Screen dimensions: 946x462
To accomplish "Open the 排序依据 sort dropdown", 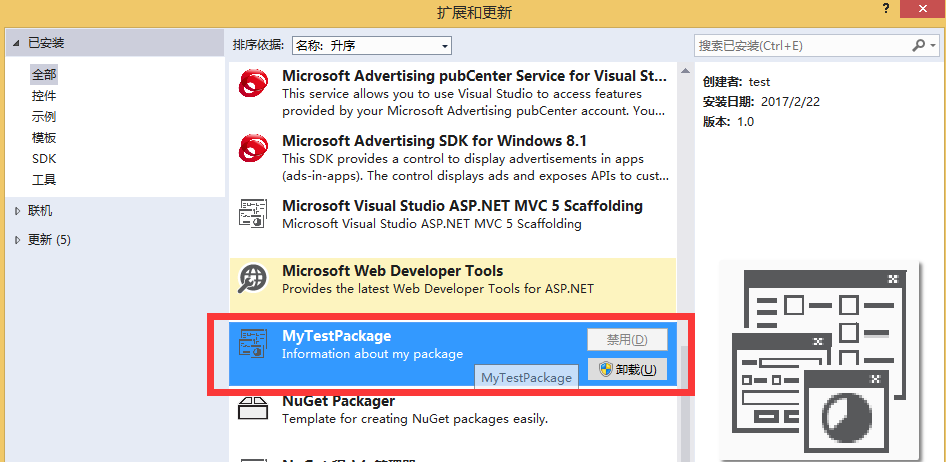I will tap(372, 45).
